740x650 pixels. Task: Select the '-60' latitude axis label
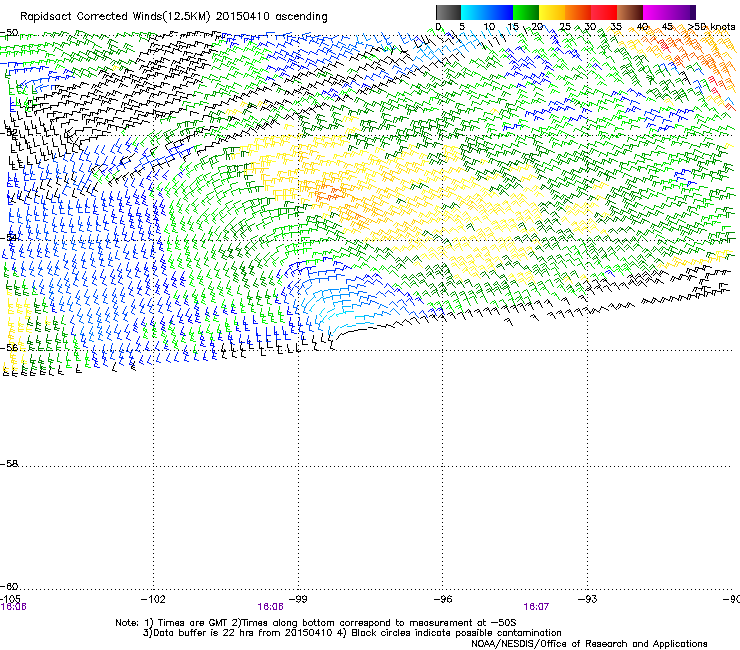point(9,587)
